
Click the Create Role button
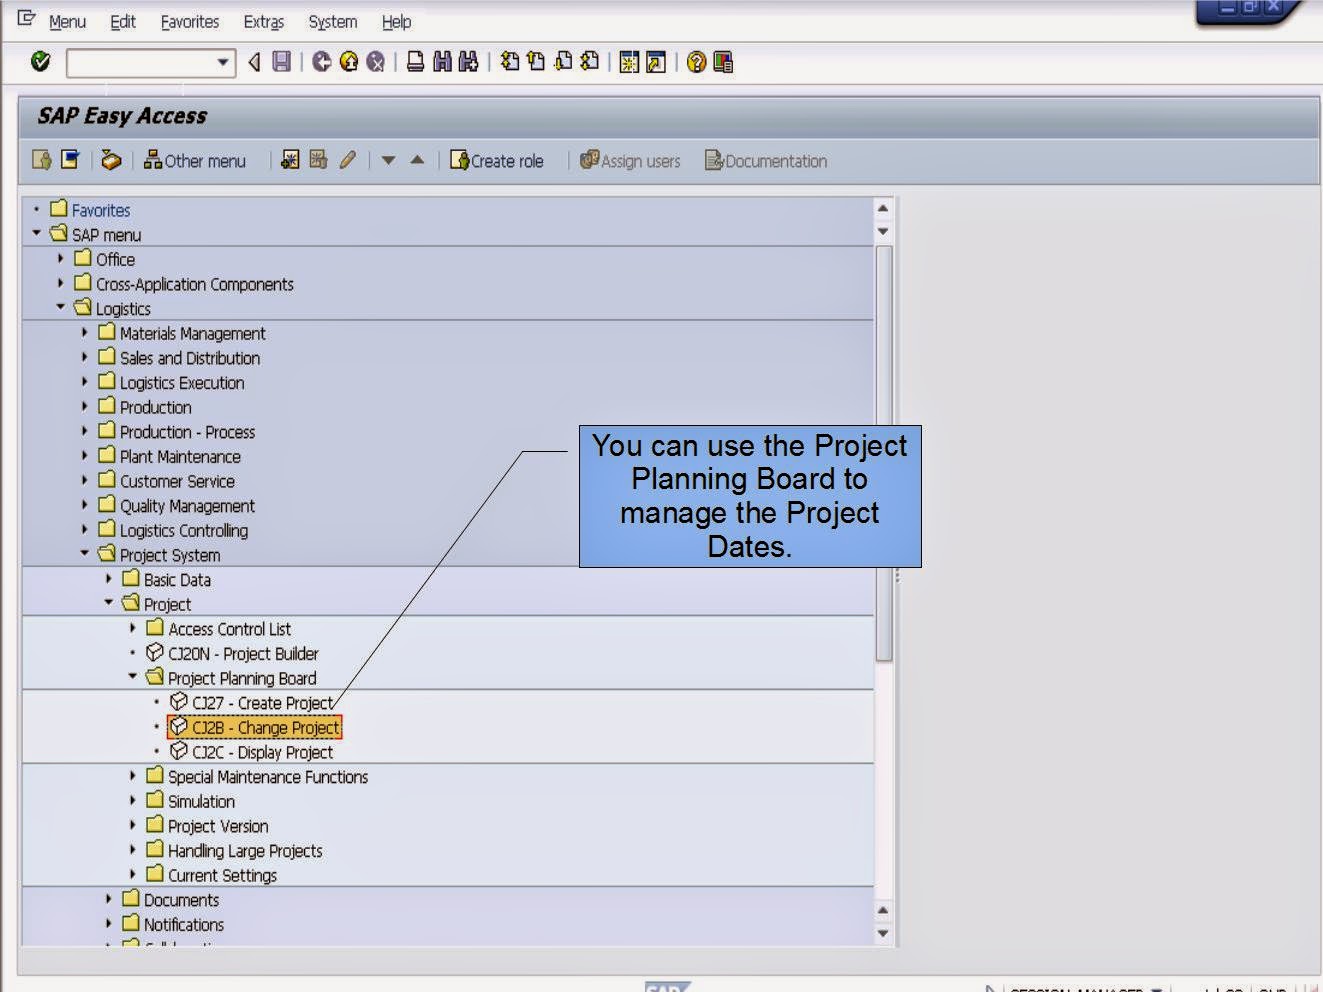pos(497,160)
